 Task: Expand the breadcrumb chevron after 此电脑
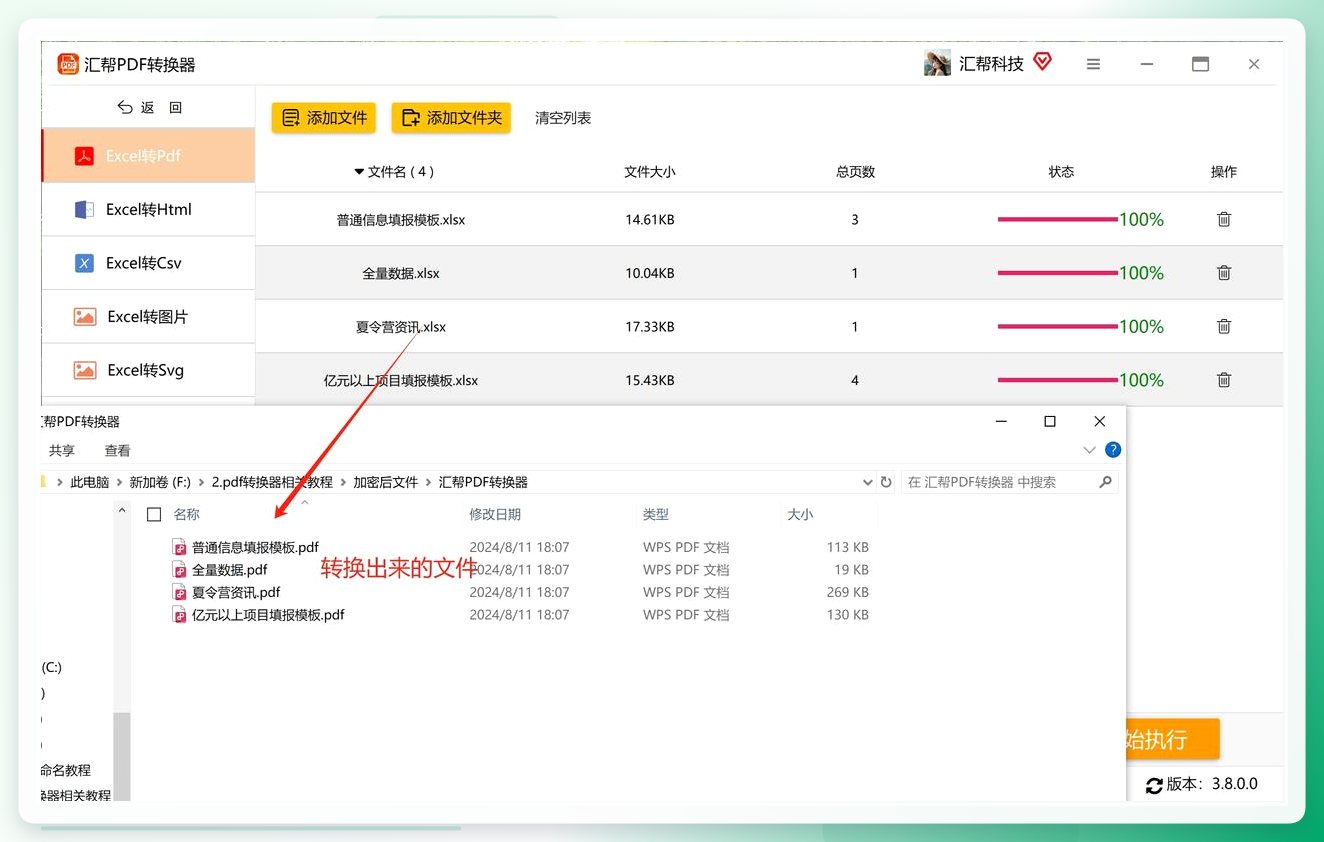click(x=119, y=482)
